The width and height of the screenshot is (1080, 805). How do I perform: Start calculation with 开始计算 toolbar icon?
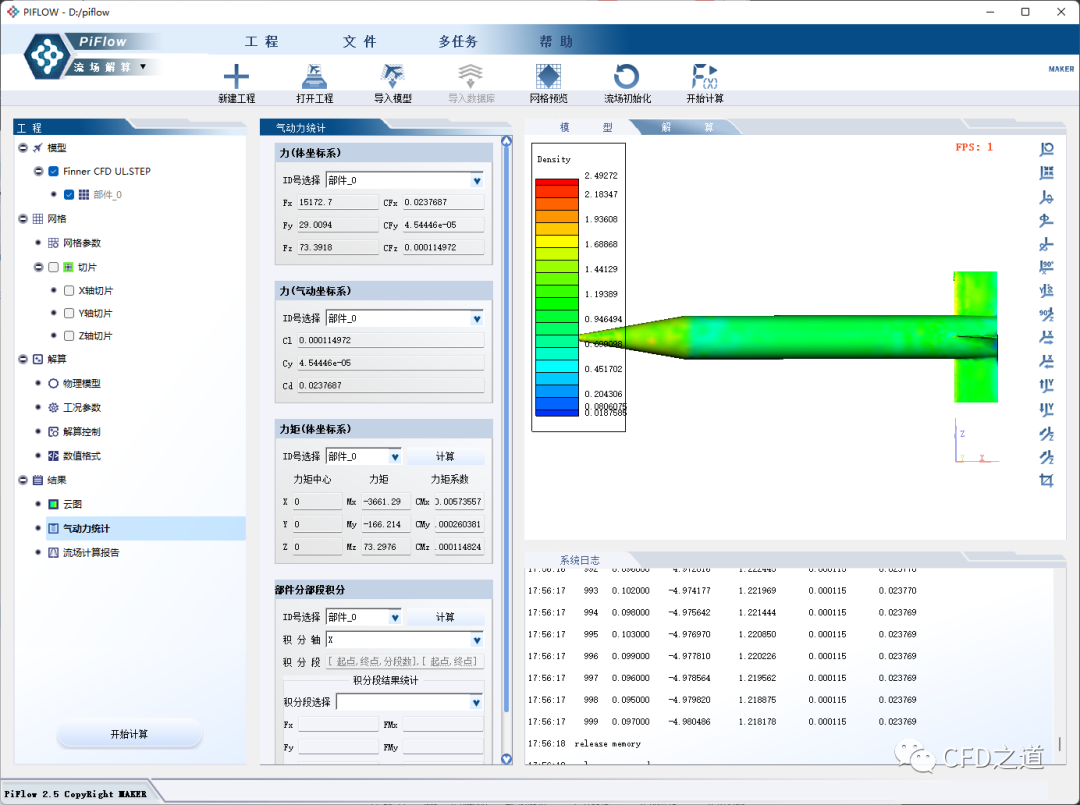tap(704, 77)
